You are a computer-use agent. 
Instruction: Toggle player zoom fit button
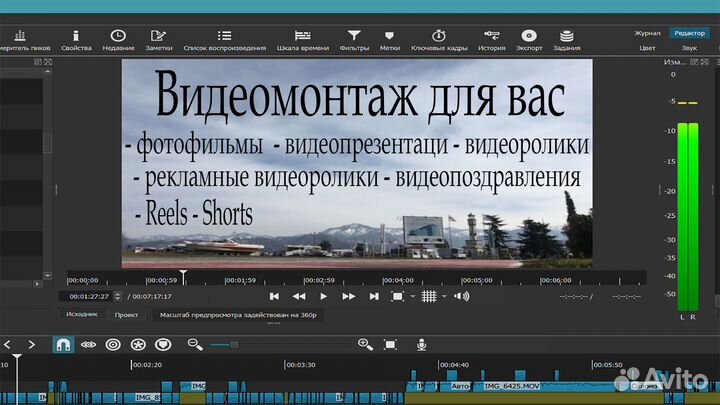pyautogui.click(x=398, y=297)
